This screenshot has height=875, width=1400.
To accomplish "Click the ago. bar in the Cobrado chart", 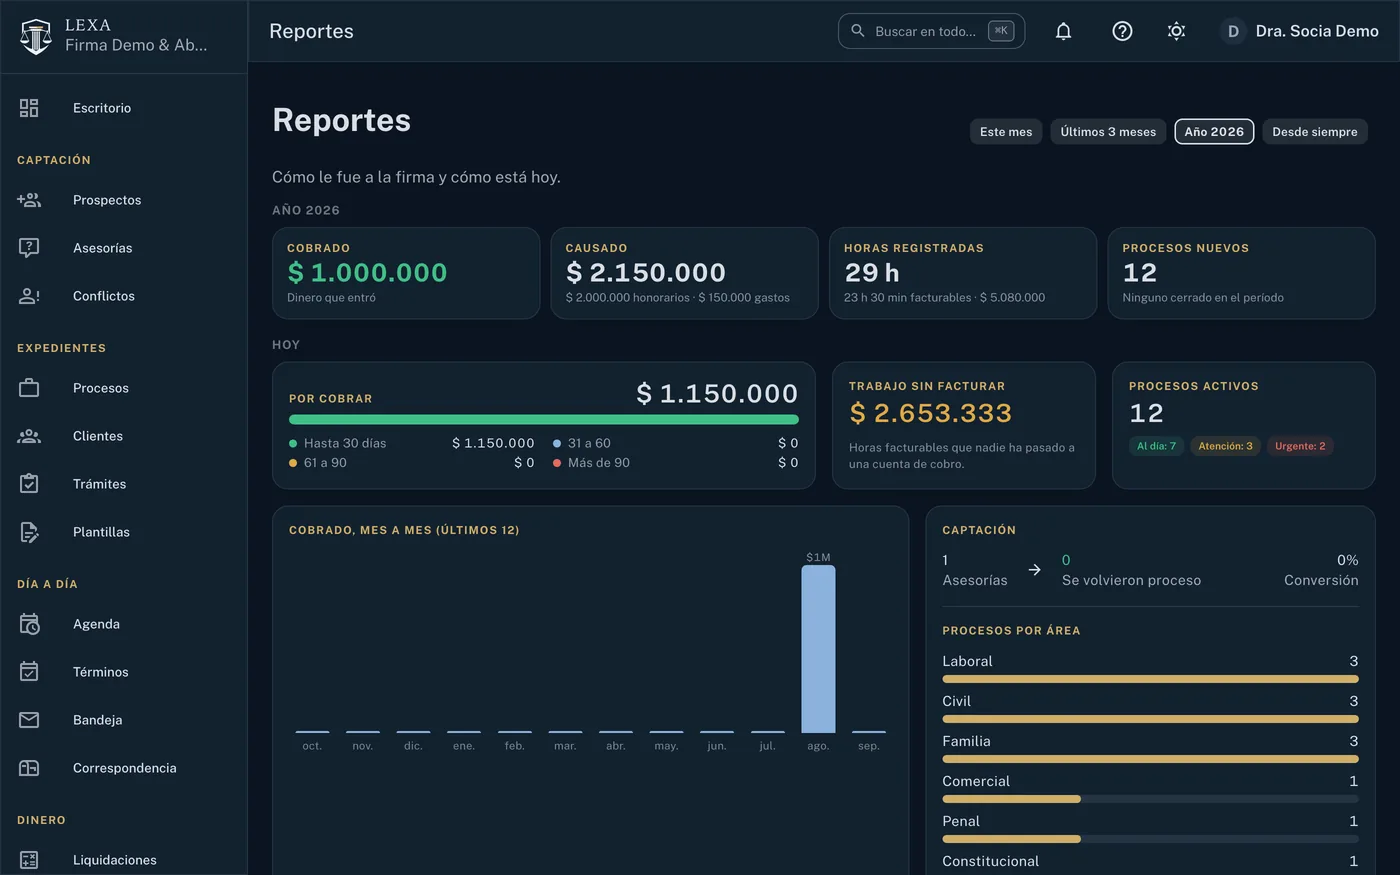I will (x=818, y=649).
